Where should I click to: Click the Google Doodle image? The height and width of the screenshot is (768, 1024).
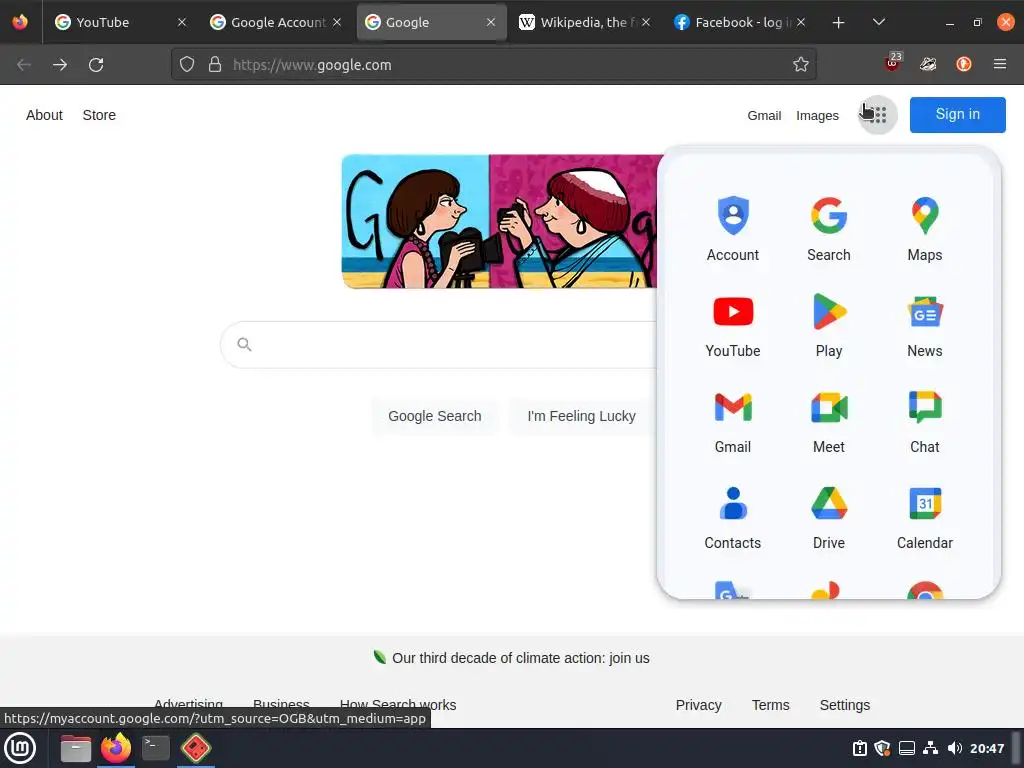coord(500,221)
